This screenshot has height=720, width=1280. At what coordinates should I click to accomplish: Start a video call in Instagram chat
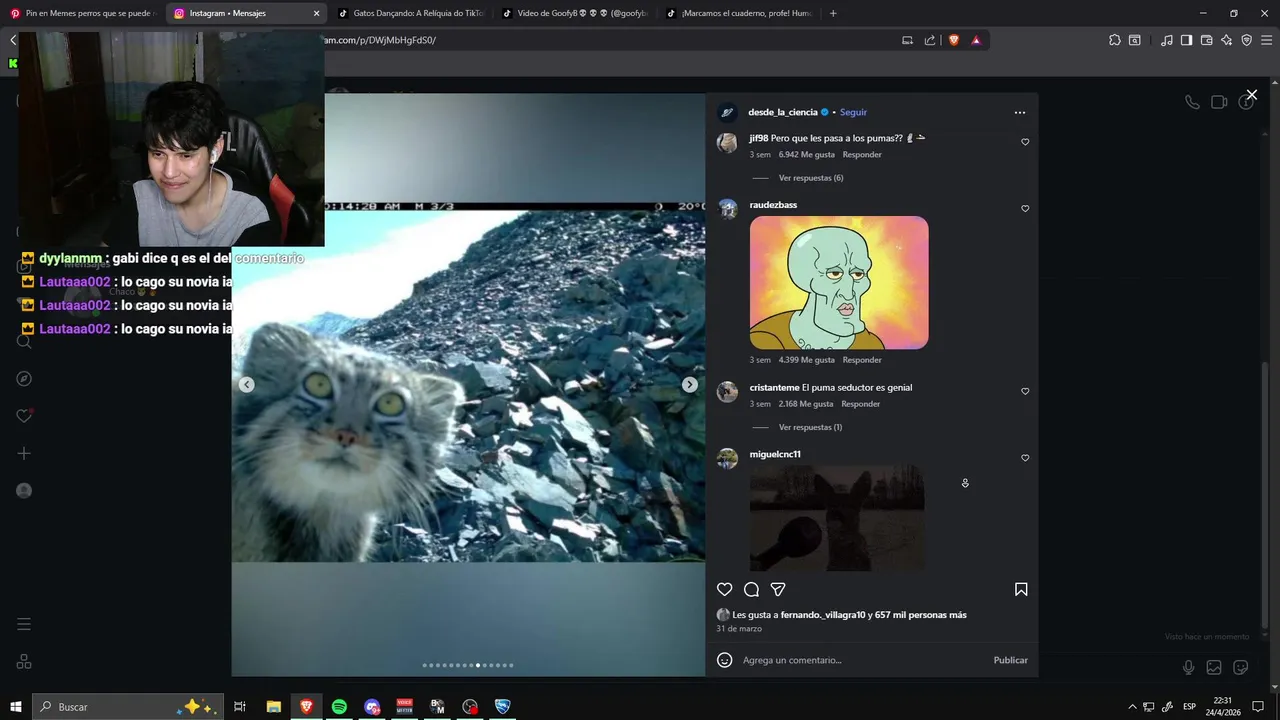coord(1219,102)
